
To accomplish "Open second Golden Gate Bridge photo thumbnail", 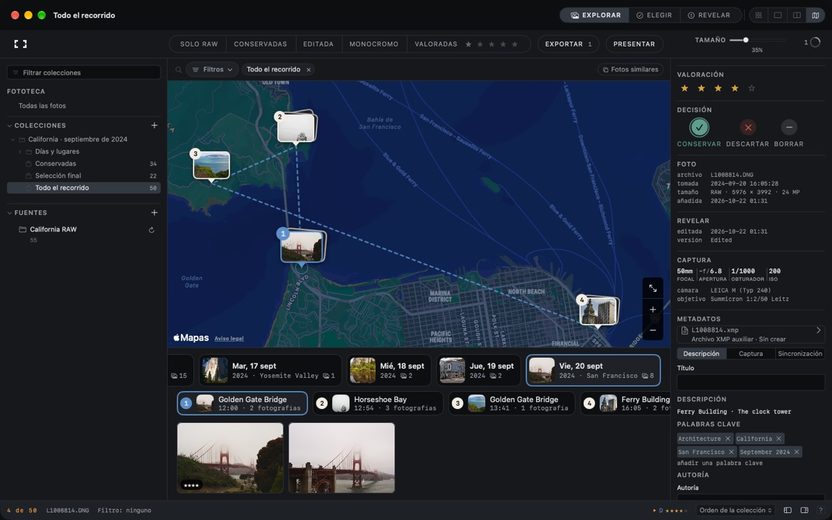I will coord(342,458).
